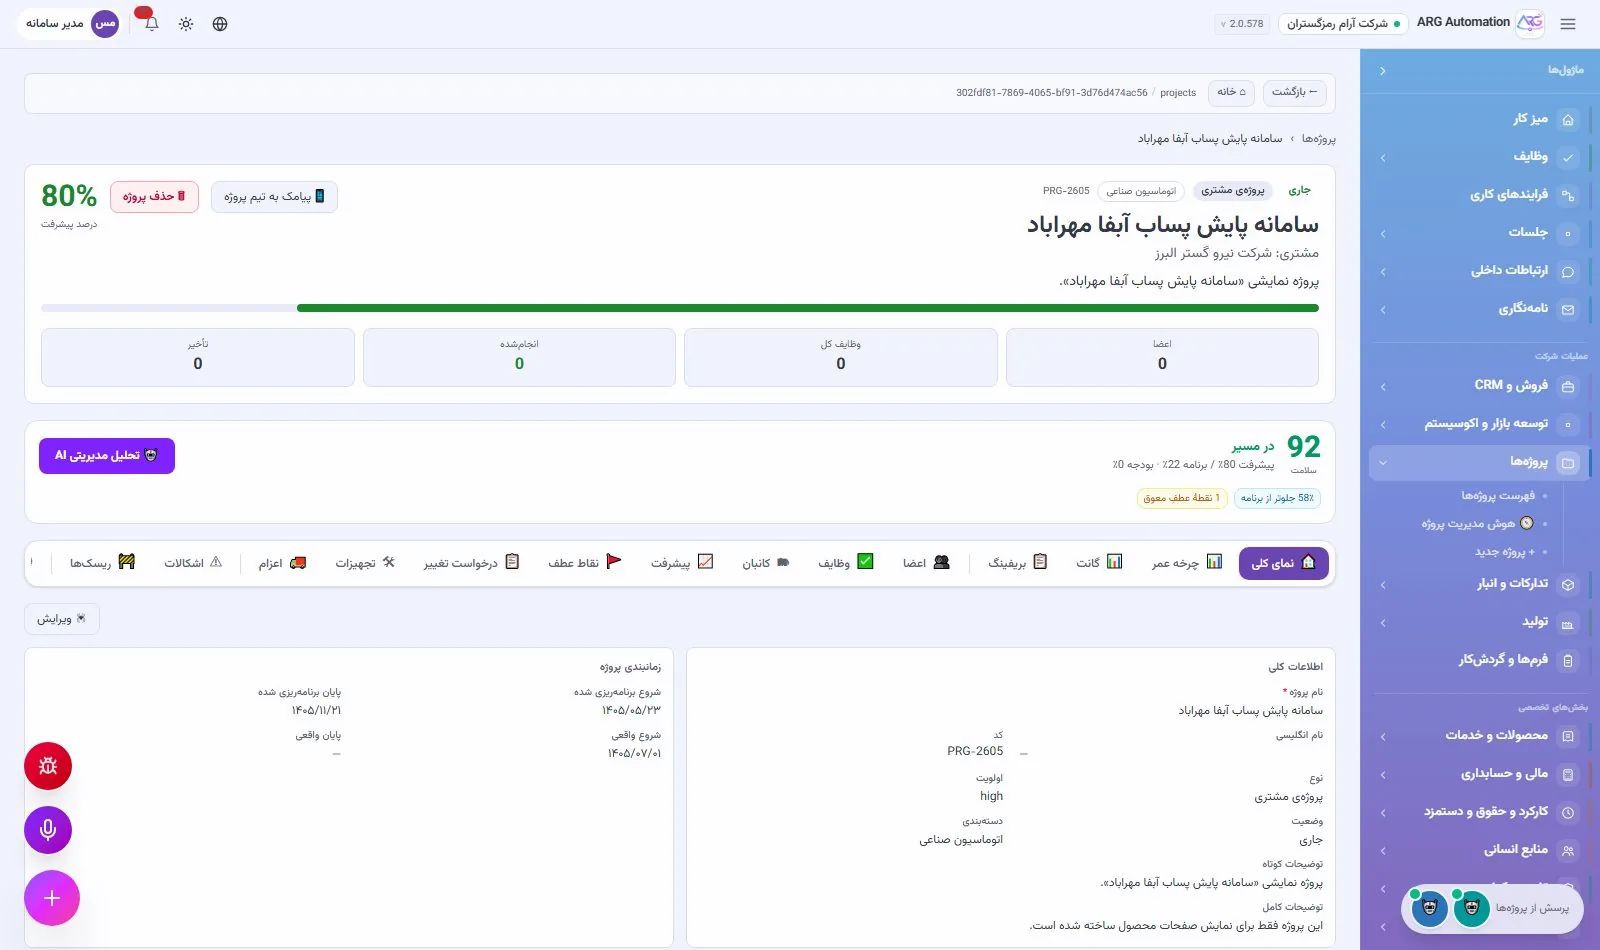Expand the وظایف sidebar chevron

tap(1382, 157)
